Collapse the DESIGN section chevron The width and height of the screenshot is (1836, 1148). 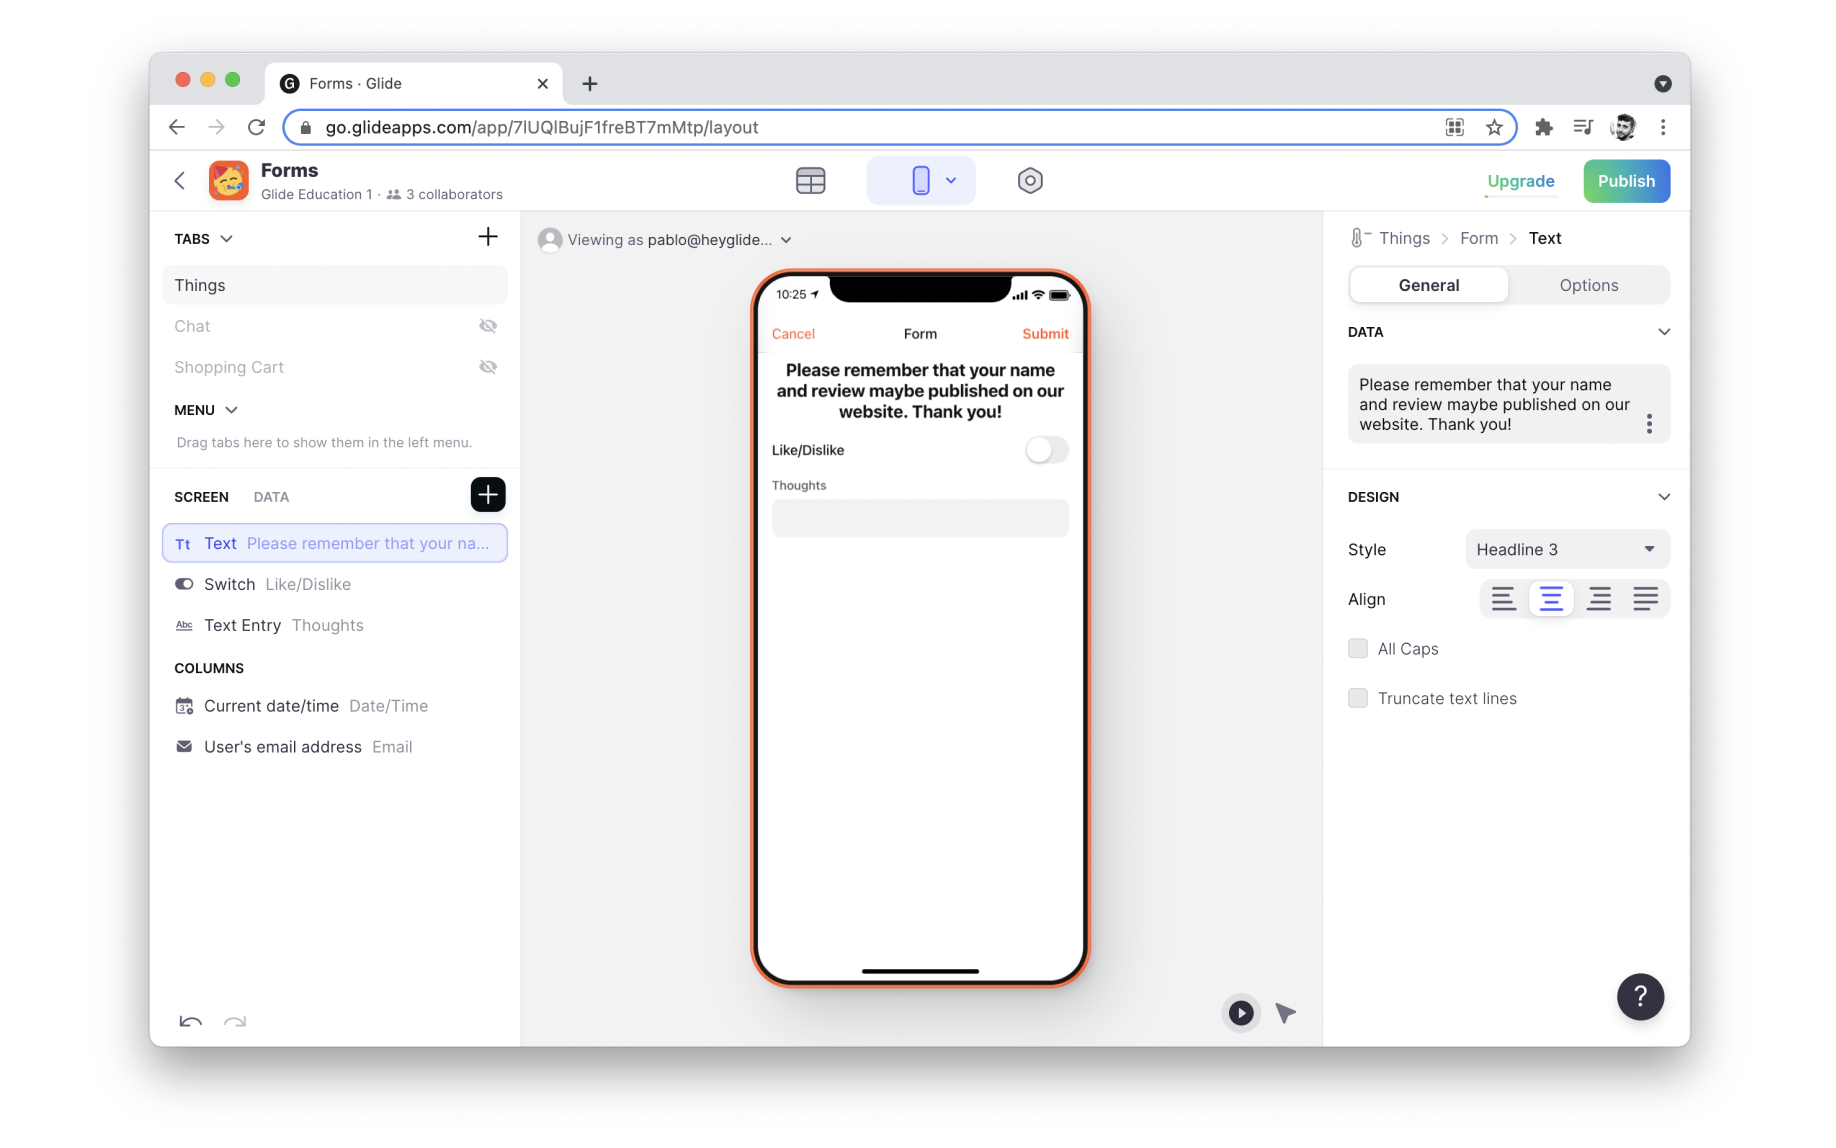point(1663,497)
